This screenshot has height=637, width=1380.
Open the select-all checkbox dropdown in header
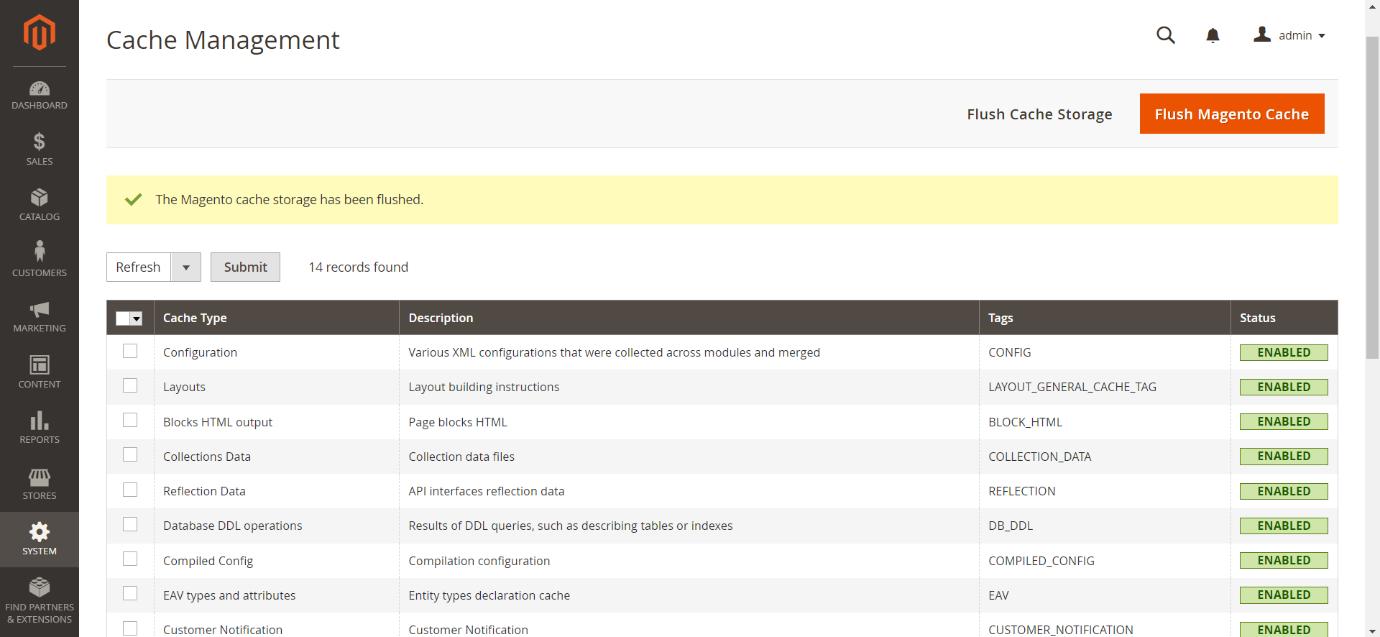[x=137, y=318]
